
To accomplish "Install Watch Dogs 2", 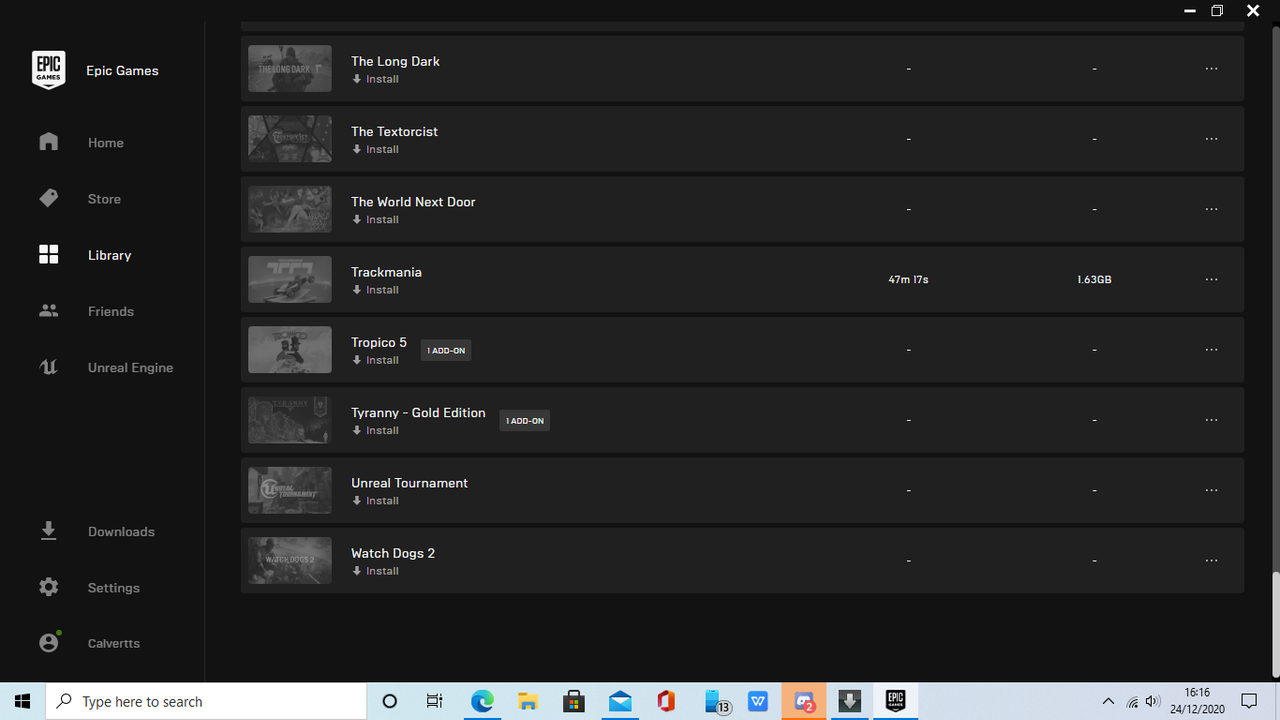I will click(x=375, y=571).
